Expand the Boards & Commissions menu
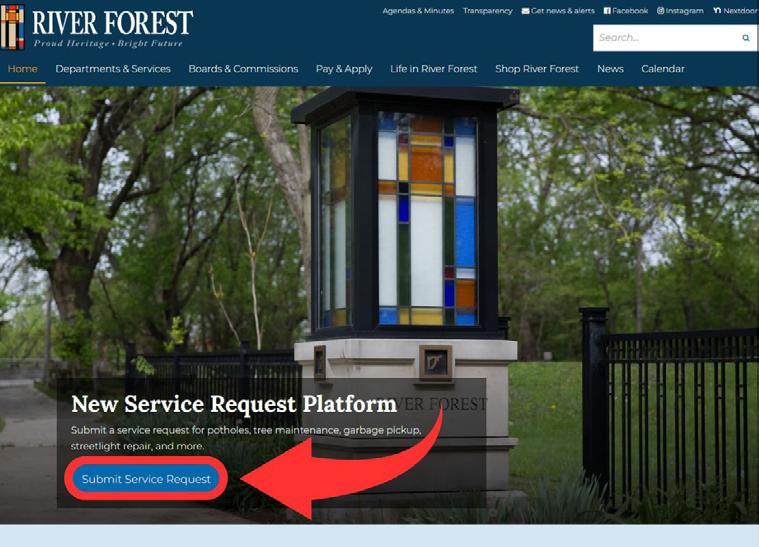This screenshot has width=759, height=547. pos(243,69)
